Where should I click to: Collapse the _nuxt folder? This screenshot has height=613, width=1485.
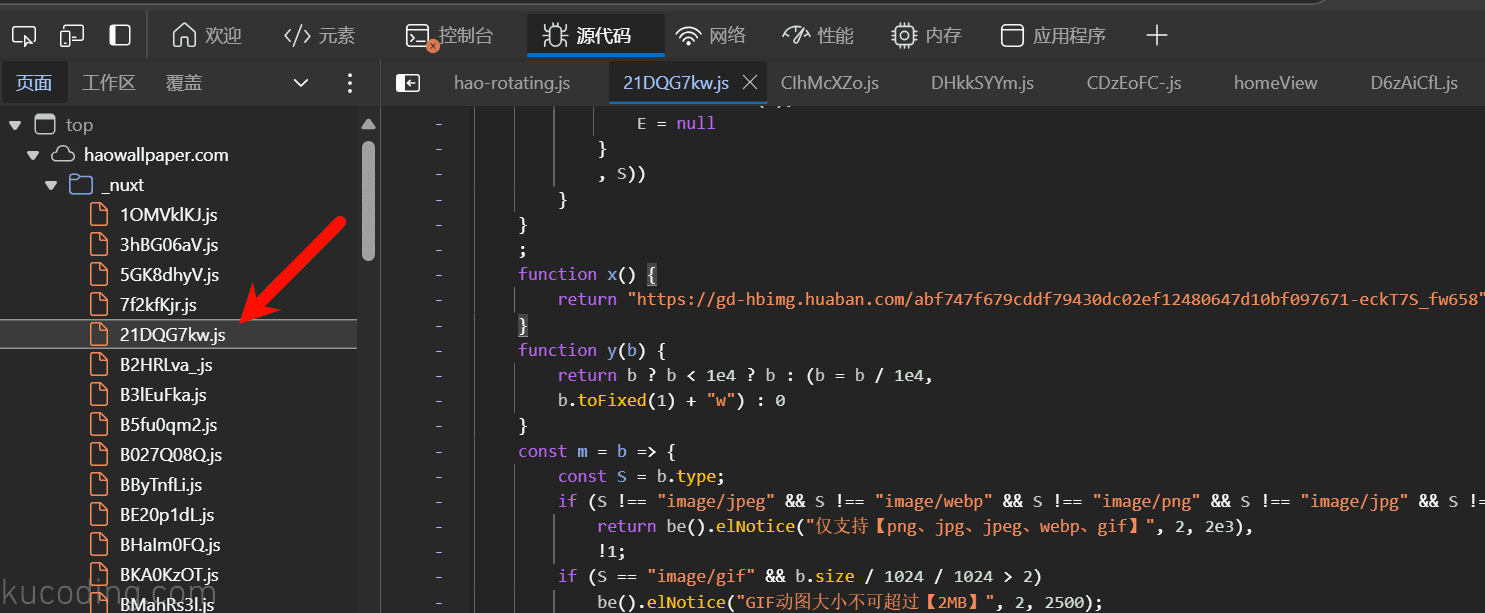[x=51, y=185]
